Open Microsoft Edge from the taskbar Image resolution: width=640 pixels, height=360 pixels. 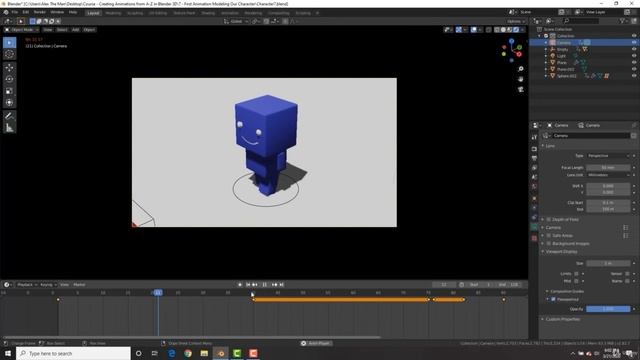coord(171,353)
